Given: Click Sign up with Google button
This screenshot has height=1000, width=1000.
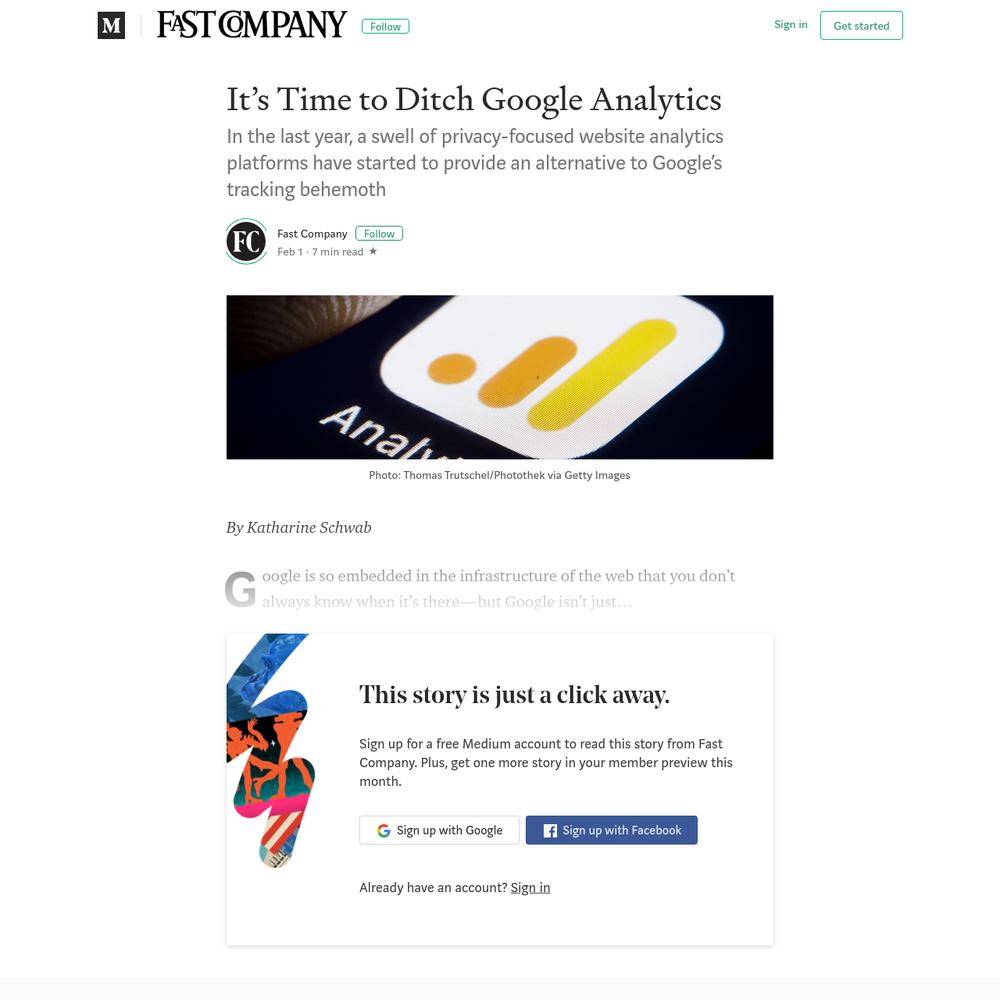Looking at the screenshot, I should (x=439, y=830).
